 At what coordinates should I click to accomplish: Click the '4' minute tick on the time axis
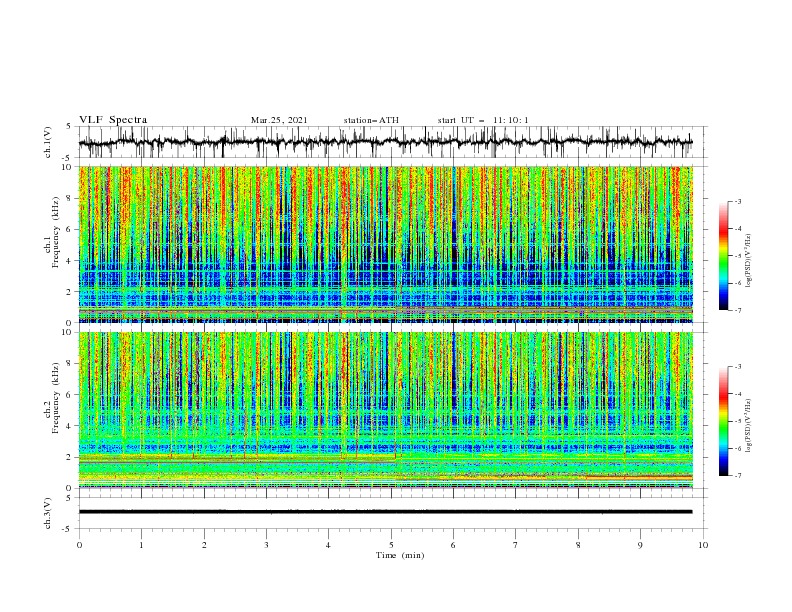[x=328, y=545]
